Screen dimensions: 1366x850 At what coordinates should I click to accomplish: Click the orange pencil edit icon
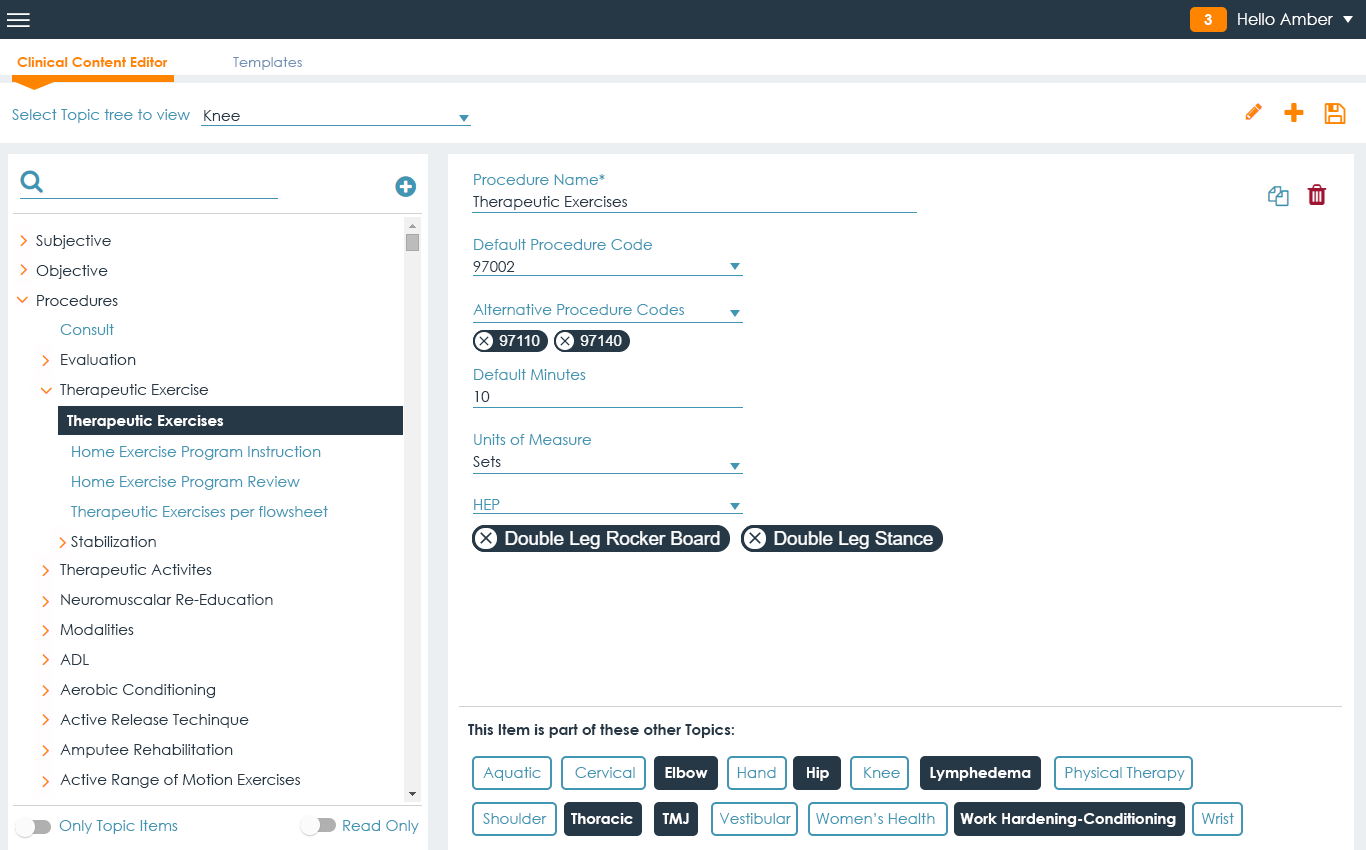coord(1253,112)
